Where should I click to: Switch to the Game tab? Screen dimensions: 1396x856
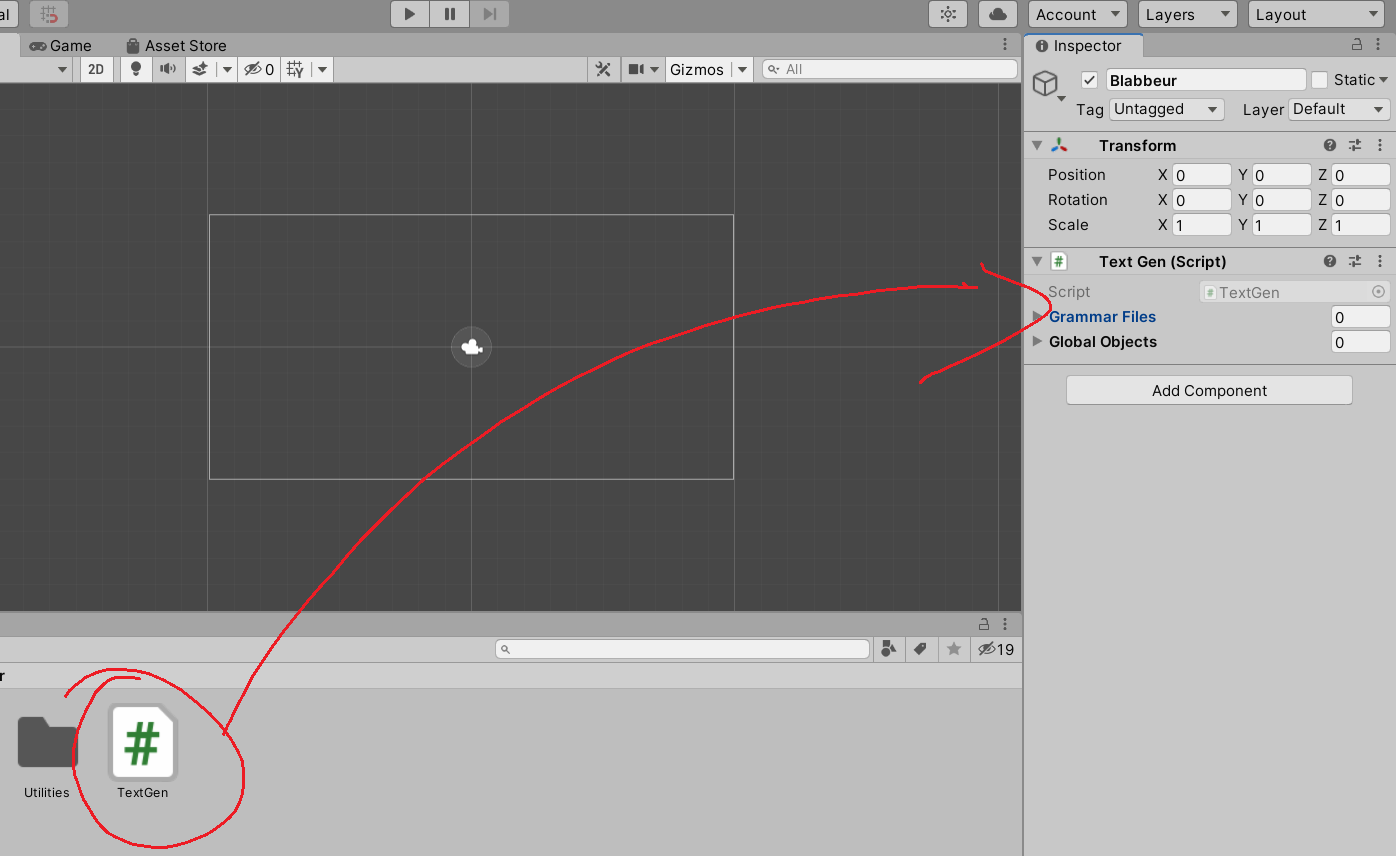click(61, 46)
